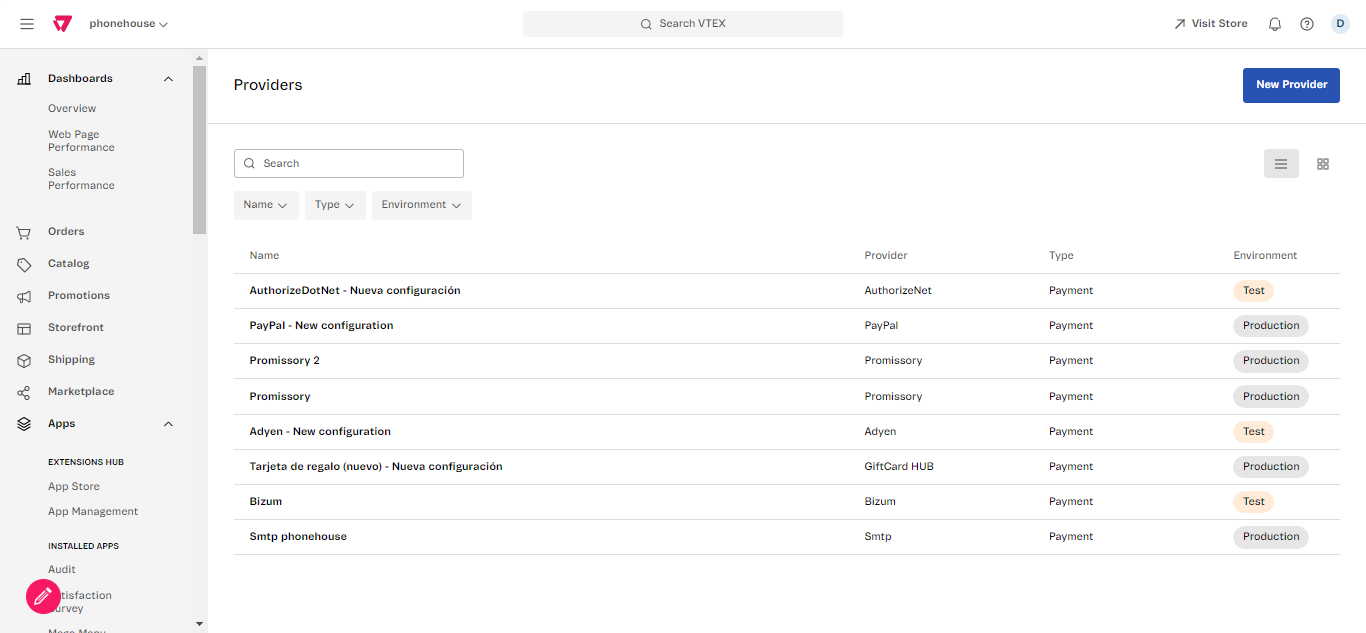Click the pink pencil edit button

click(x=42, y=596)
